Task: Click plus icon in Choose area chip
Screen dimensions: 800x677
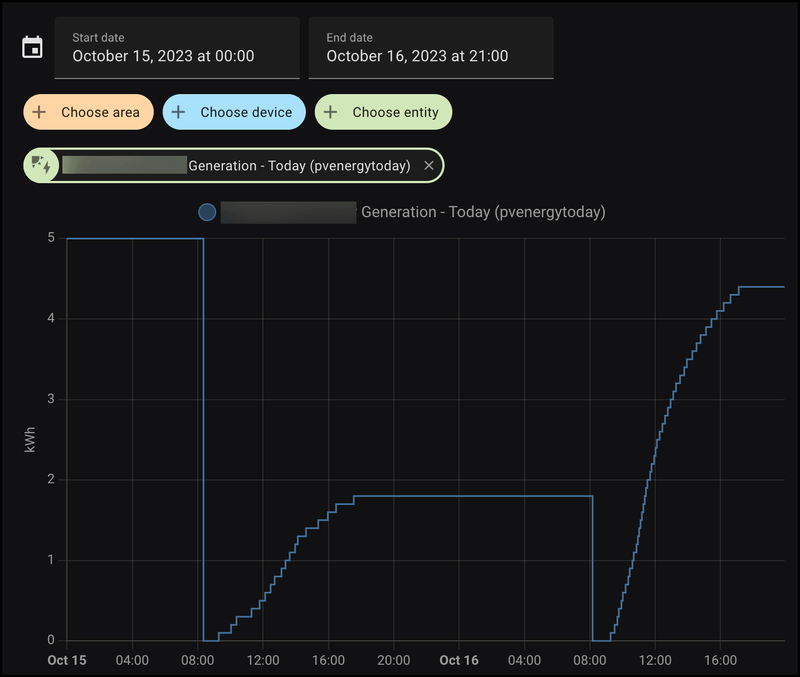Action: 39,112
